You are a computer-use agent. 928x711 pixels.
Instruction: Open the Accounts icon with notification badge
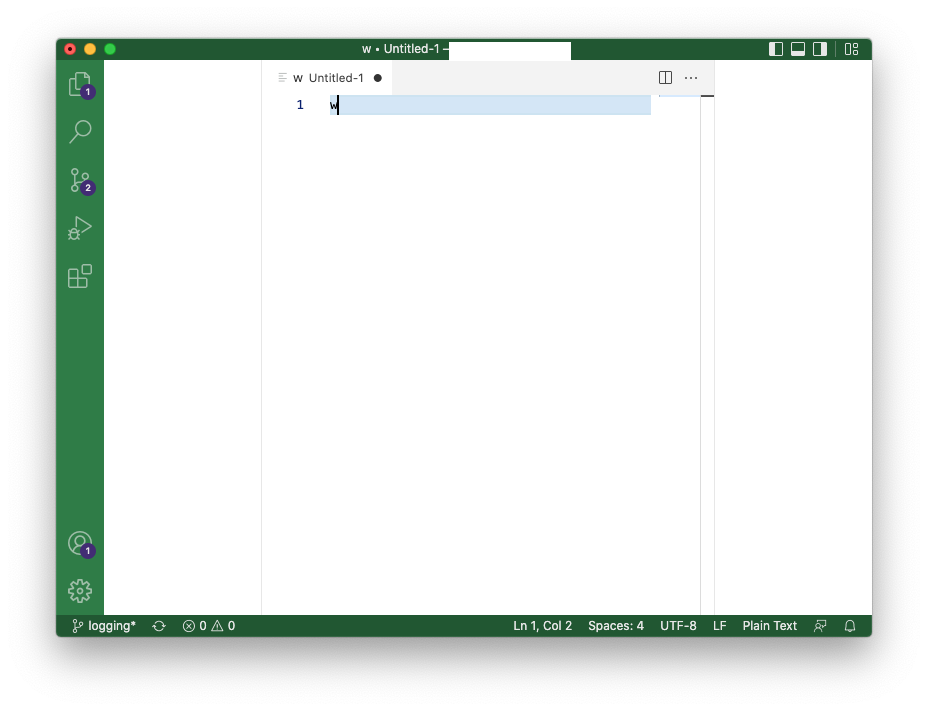point(80,543)
